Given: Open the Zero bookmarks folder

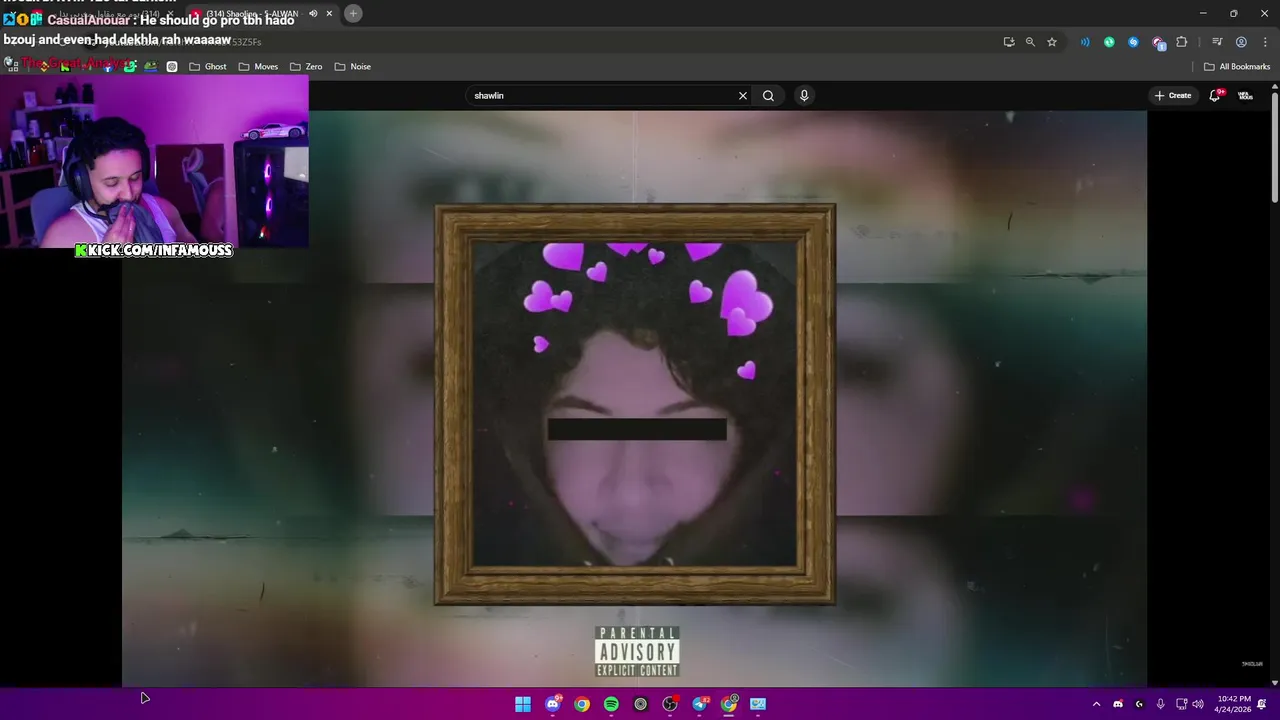Looking at the screenshot, I should pos(306,67).
